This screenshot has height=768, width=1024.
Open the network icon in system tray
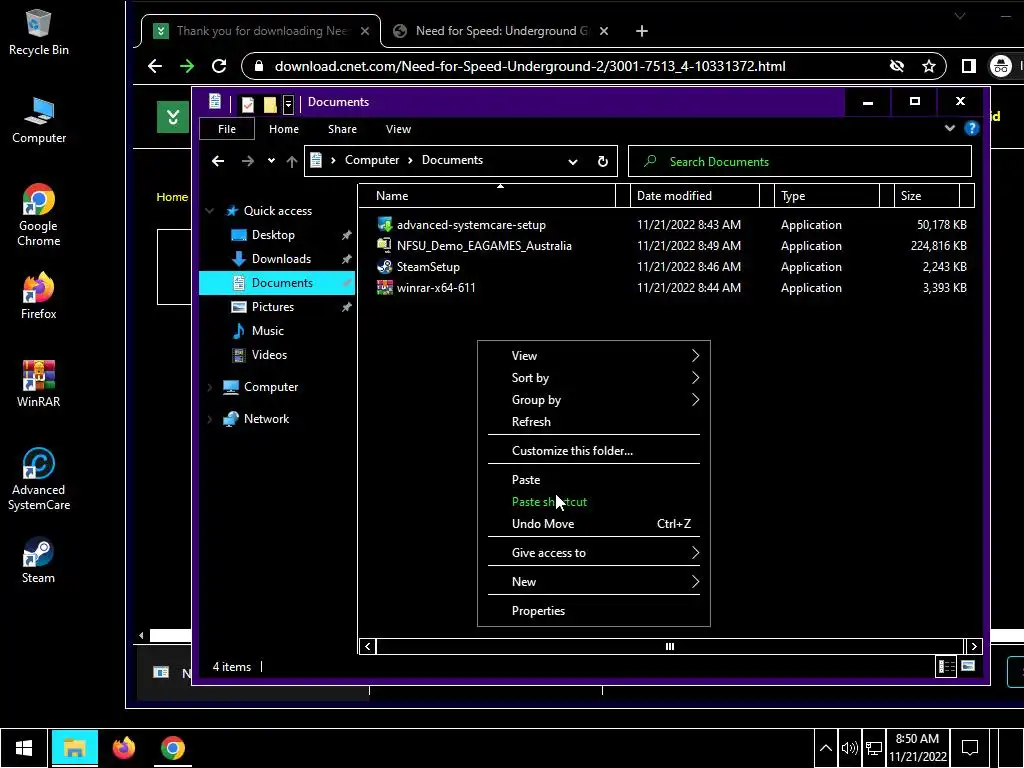pyautogui.click(x=874, y=748)
